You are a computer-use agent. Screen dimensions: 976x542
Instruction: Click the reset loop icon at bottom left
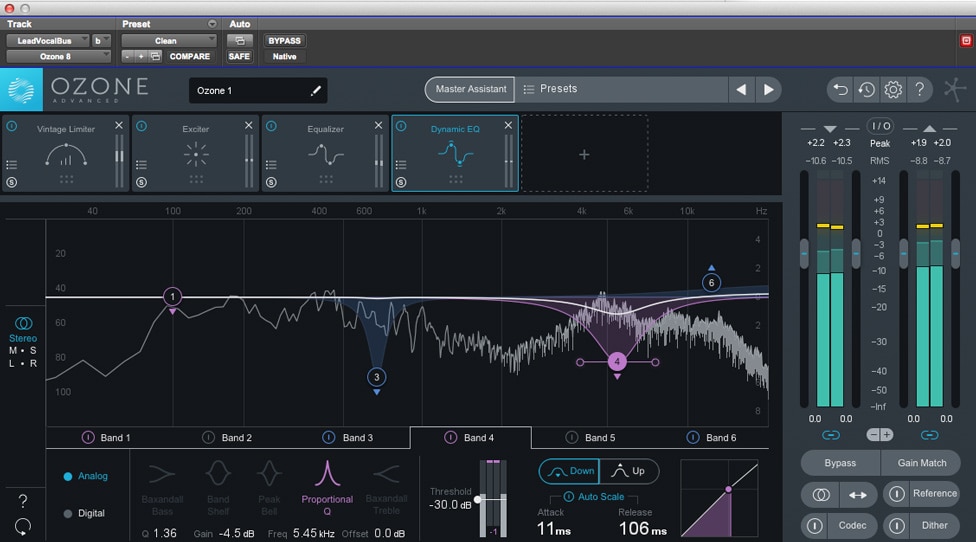coord(22,527)
